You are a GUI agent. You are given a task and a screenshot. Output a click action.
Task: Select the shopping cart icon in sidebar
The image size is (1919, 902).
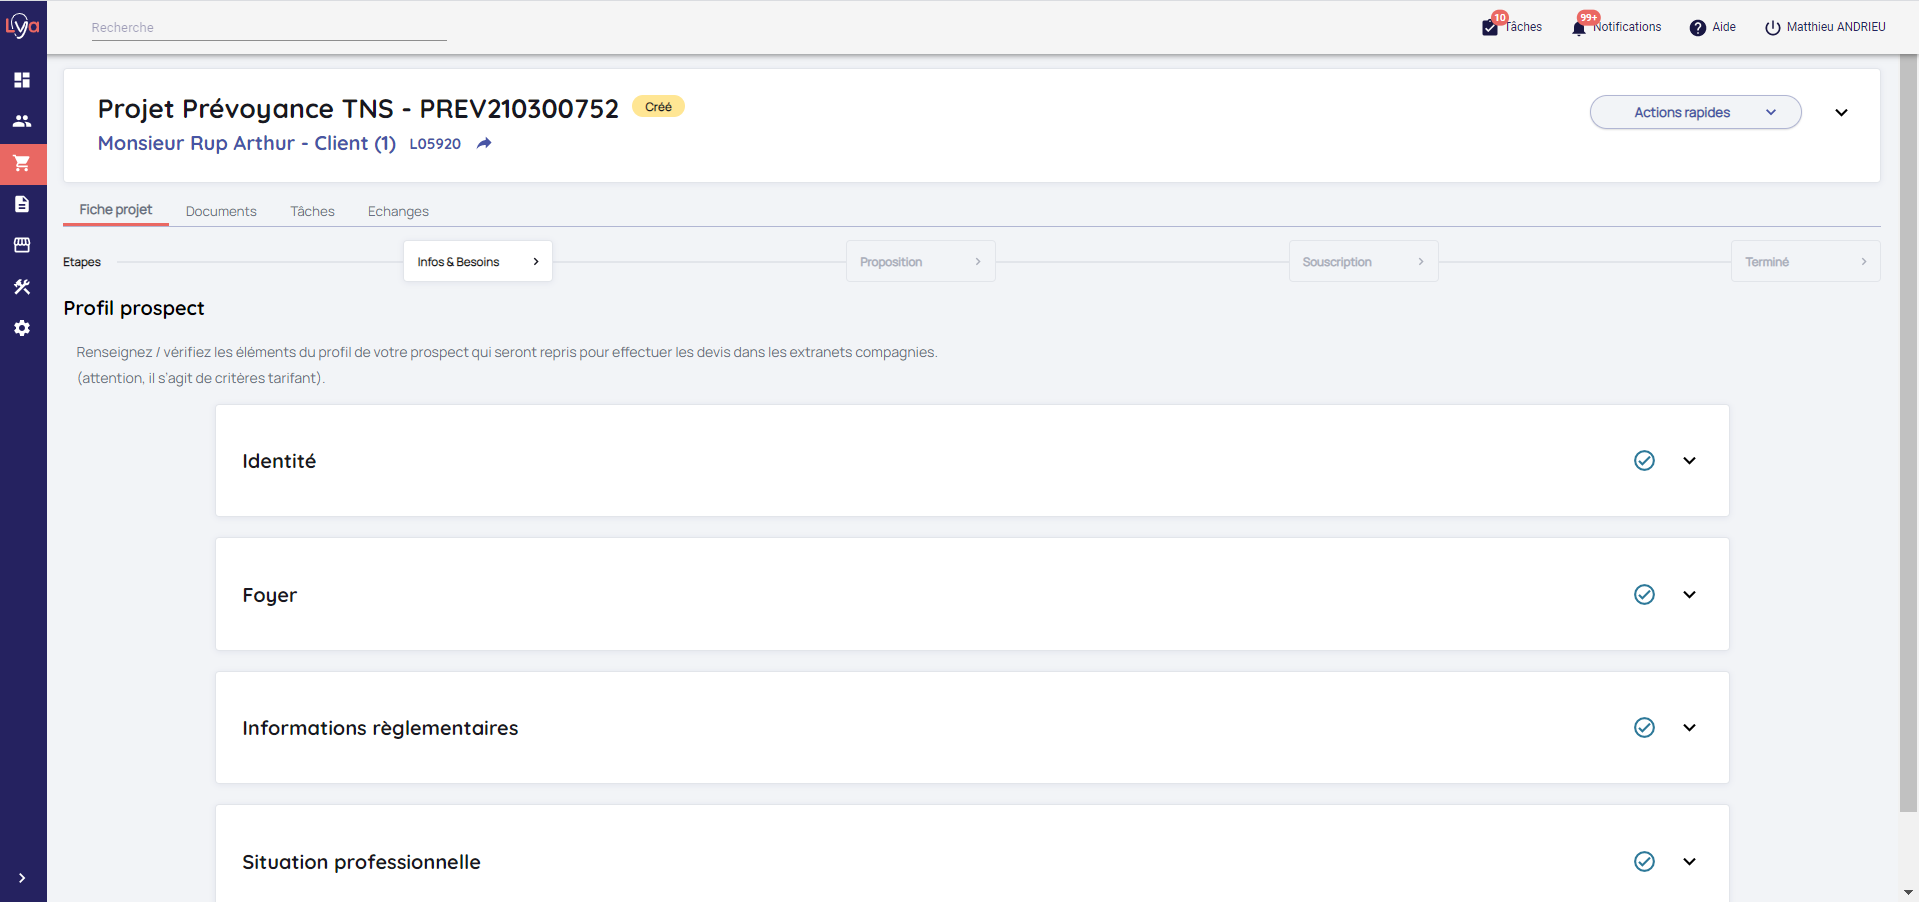click(x=22, y=163)
